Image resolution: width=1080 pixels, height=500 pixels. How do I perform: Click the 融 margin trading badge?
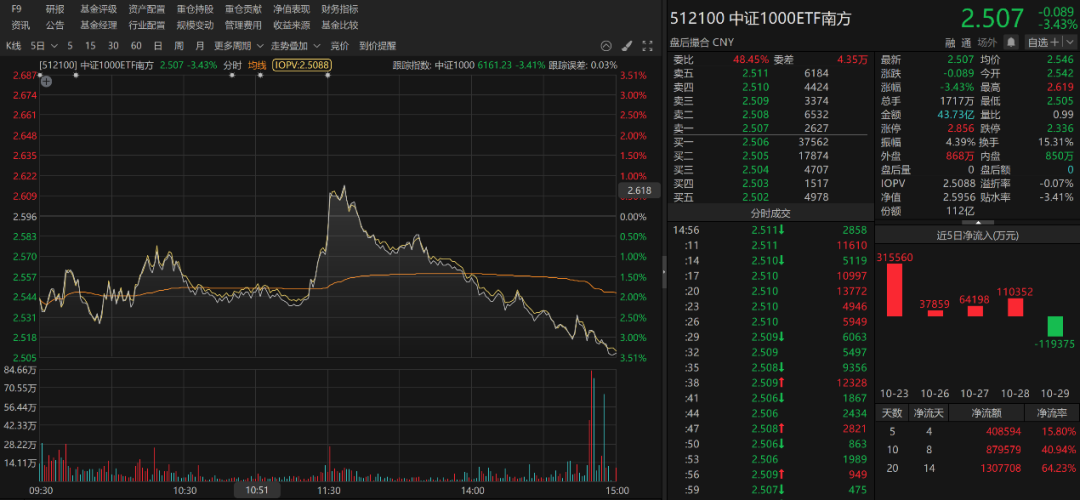(951, 42)
